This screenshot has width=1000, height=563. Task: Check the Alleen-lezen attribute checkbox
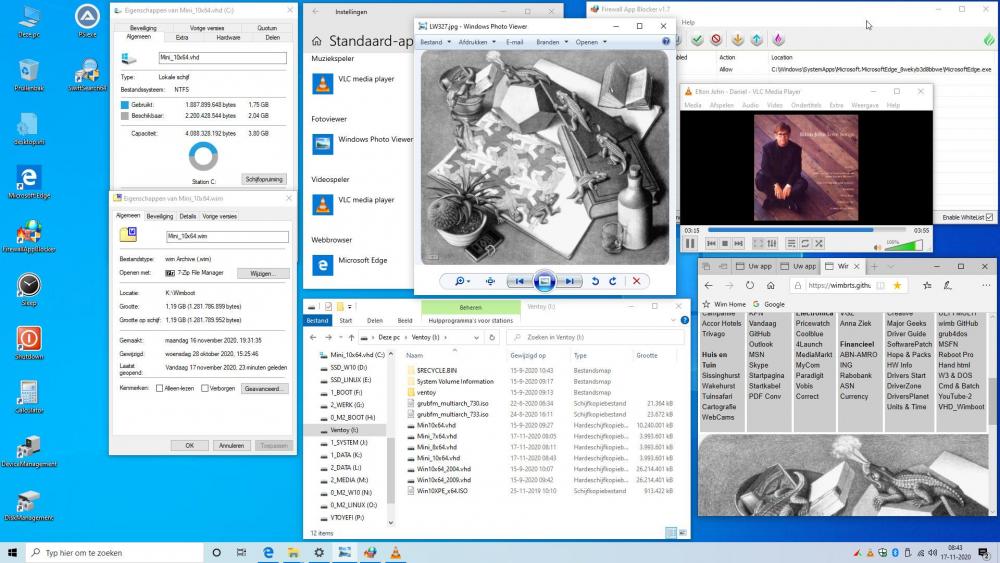click(x=160, y=388)
